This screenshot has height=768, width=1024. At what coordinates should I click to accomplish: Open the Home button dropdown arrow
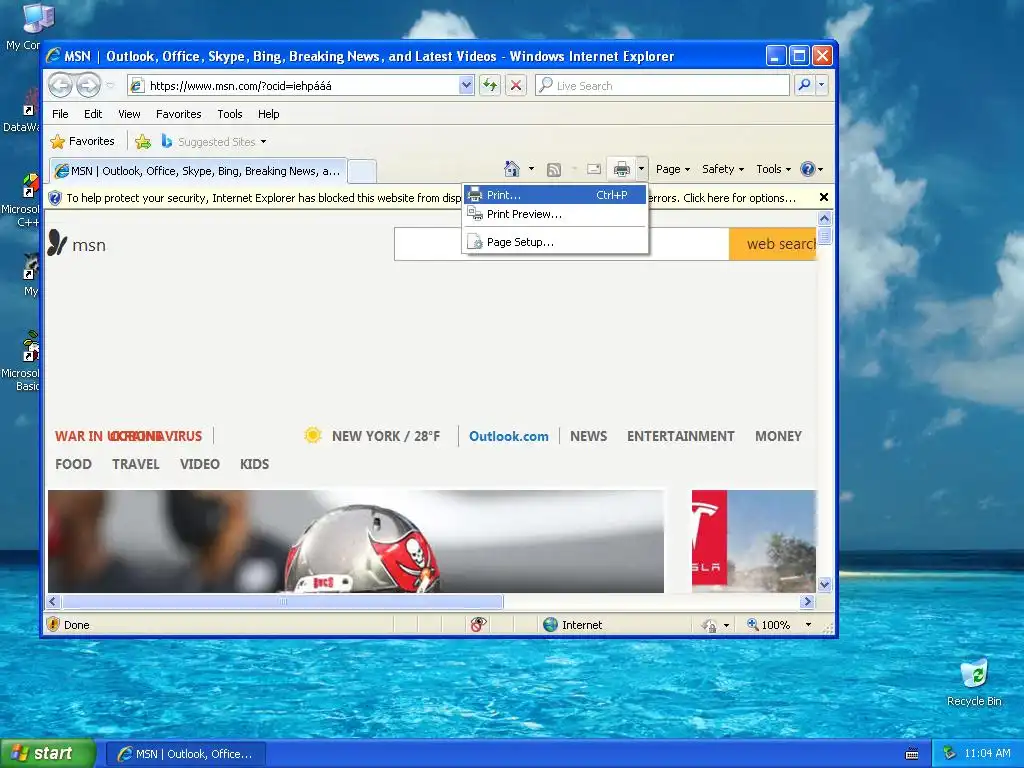tap(531, 169)
